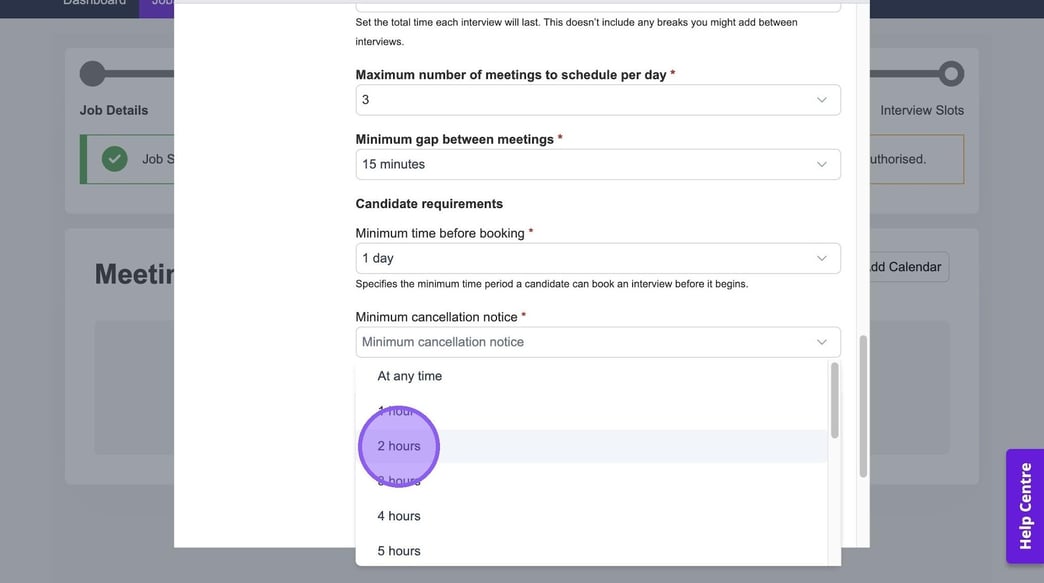Screen dimensions: 1044x583
Task: Open the Minimum gap between meetings dropdown
Action: tap(597, 164)
